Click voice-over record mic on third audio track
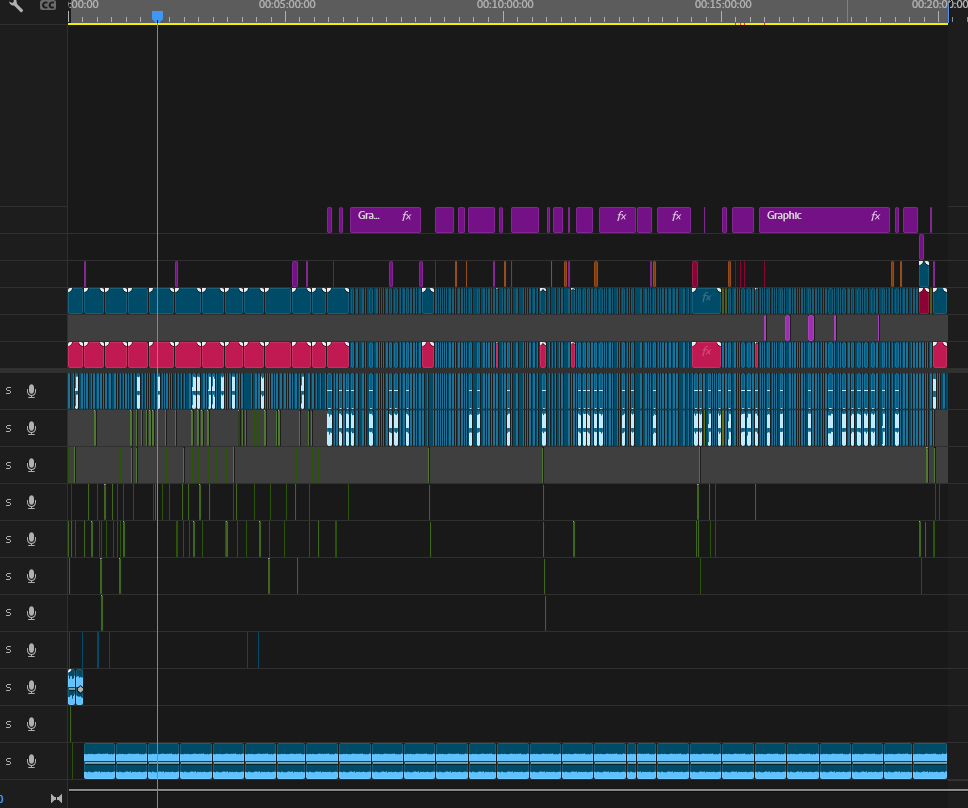Viewport: 968px width, 808px height. tap(31, 465)
